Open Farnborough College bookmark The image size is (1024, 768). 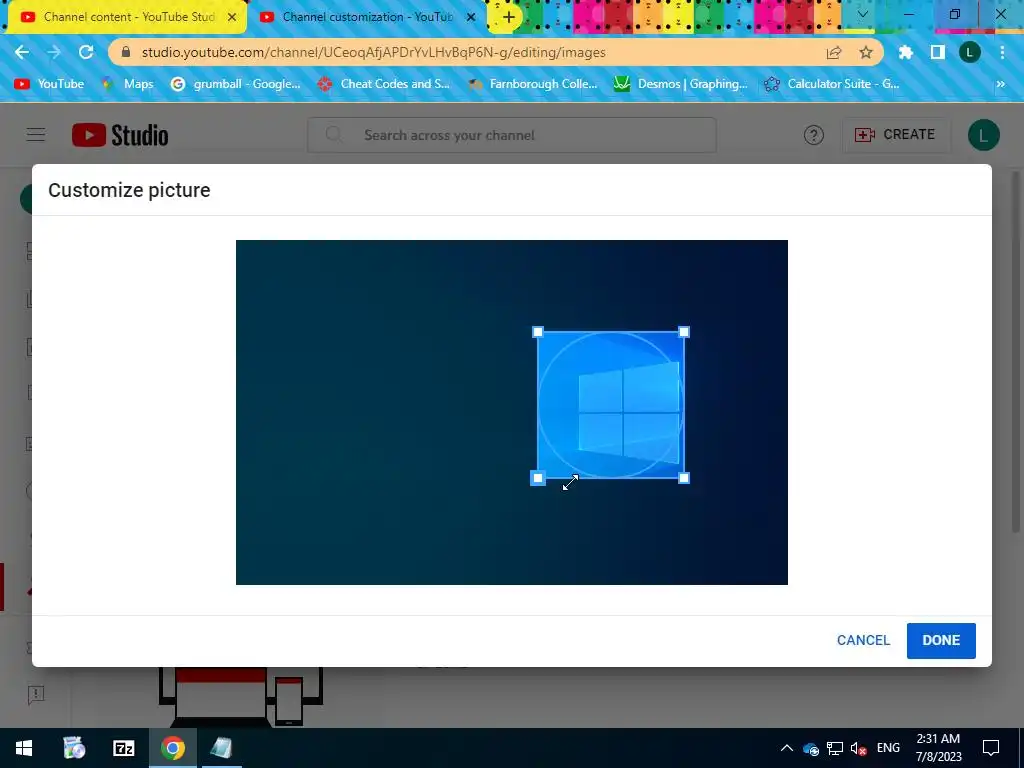click(x=533, y=84)
